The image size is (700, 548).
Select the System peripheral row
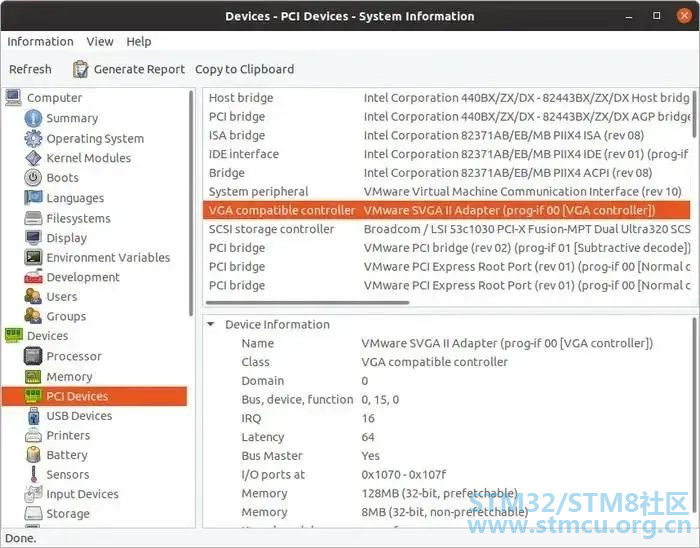(x=447, y=191)
